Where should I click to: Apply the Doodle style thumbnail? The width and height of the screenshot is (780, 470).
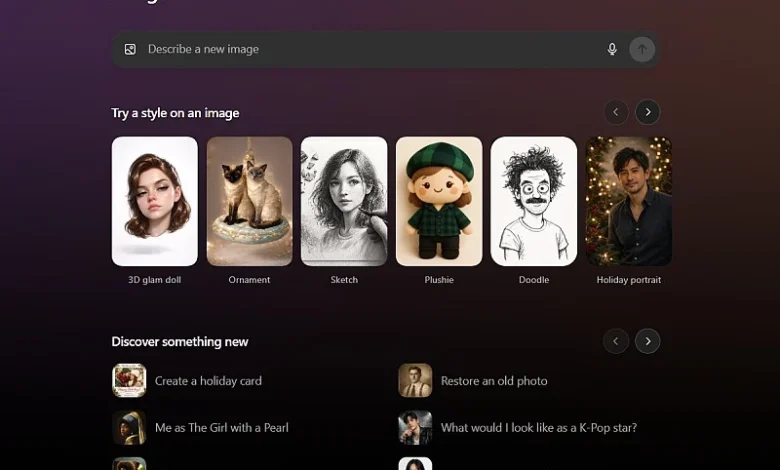point(534,201)
